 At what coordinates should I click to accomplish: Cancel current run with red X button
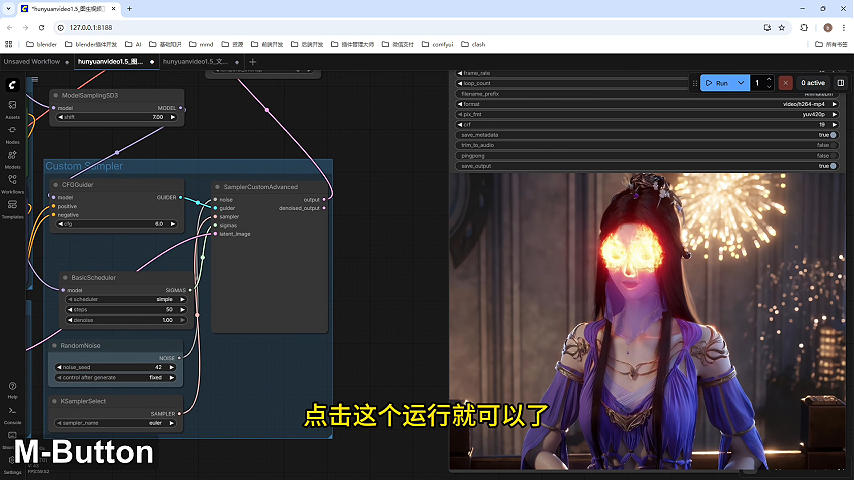pos(785,83)
